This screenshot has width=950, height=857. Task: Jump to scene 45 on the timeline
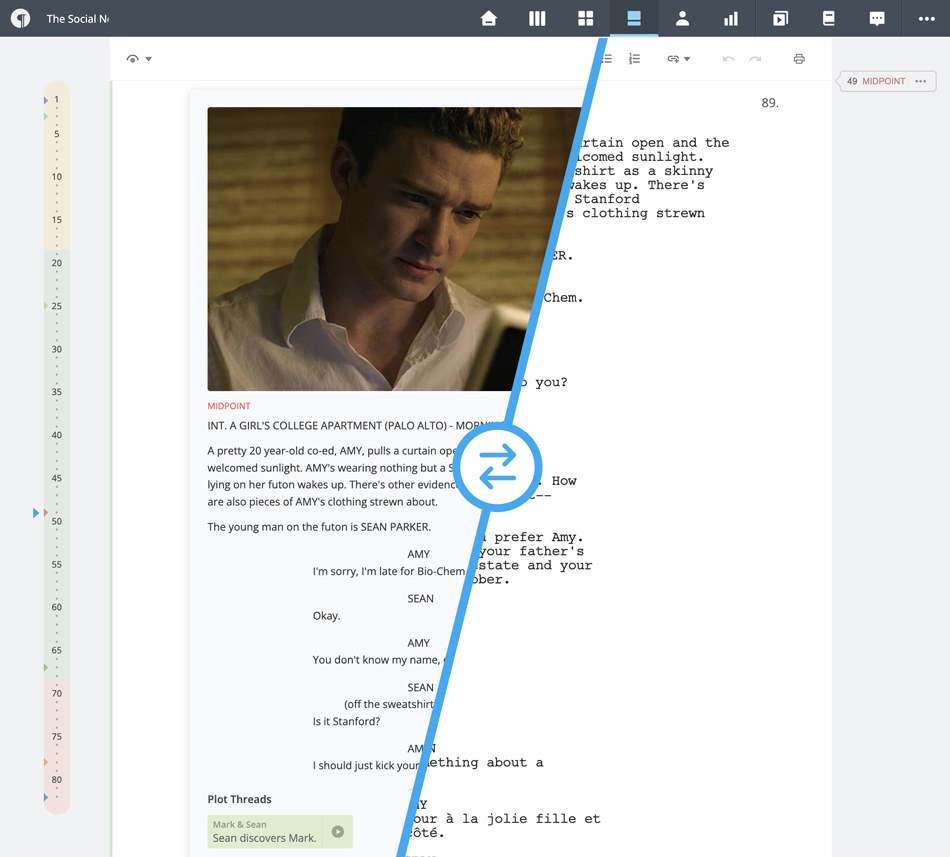56,478
